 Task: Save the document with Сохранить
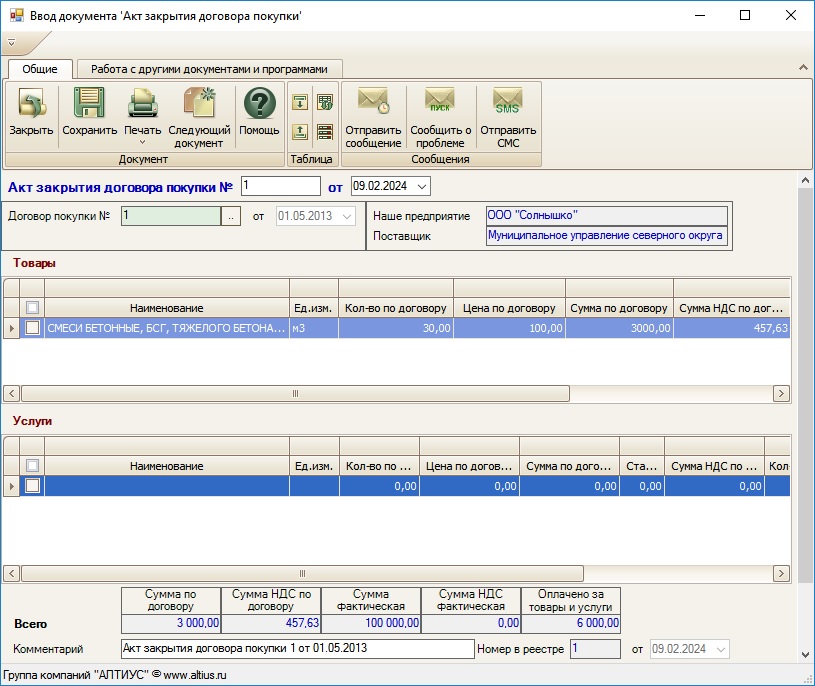click(x=89, y=104)
